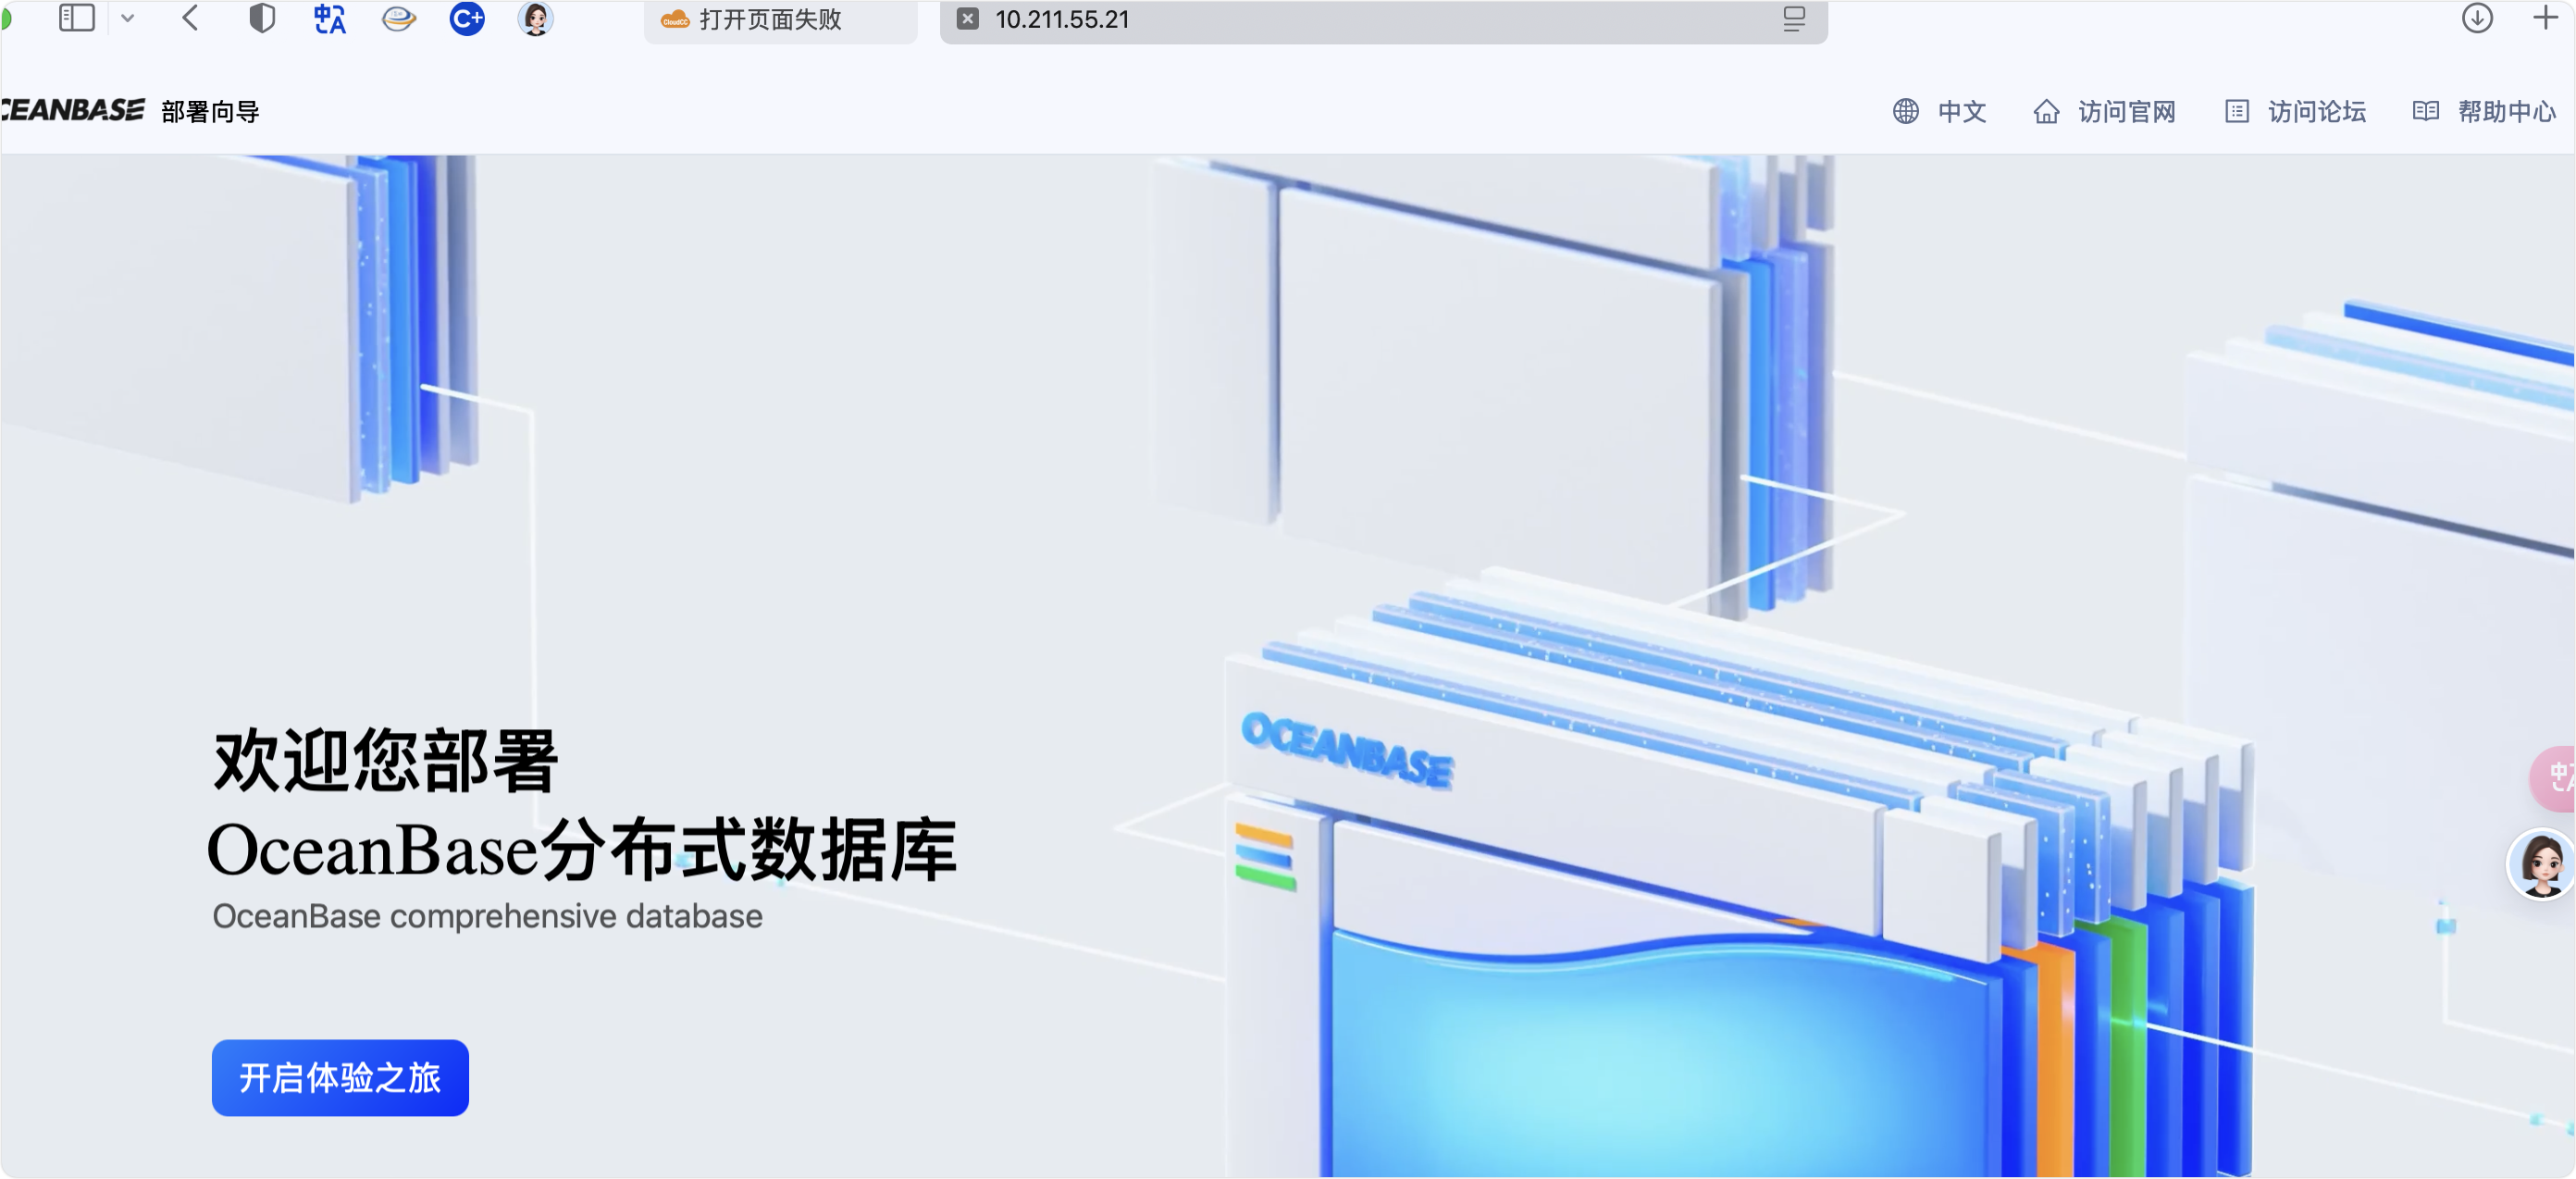Open the sidebar options chevron dropdown
This screenshot has height=1179, width=2576.
coord(128,18)
